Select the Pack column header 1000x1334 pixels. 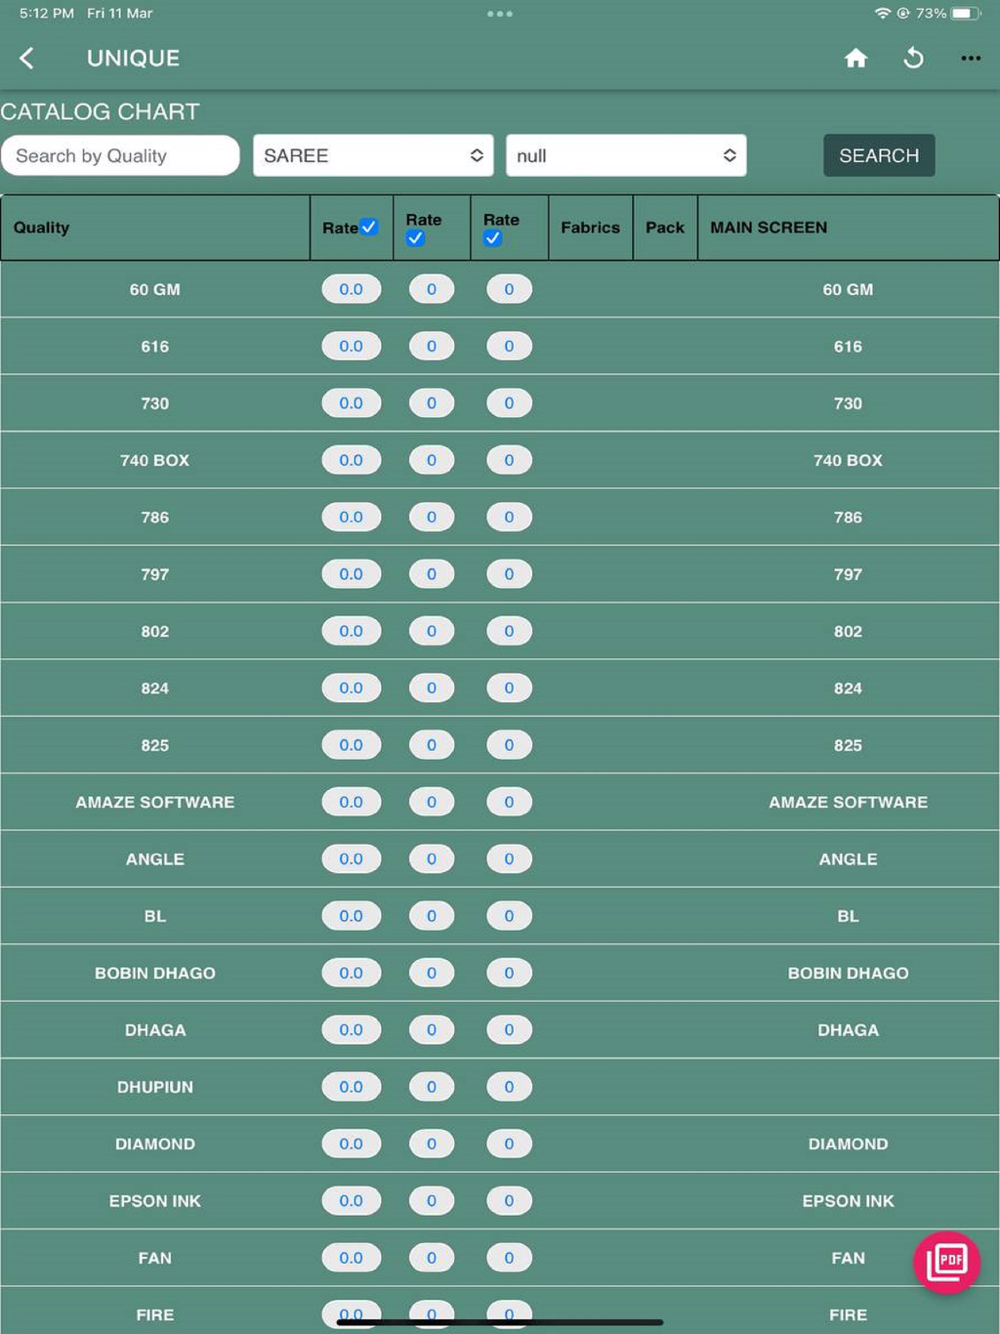point(665,227)
